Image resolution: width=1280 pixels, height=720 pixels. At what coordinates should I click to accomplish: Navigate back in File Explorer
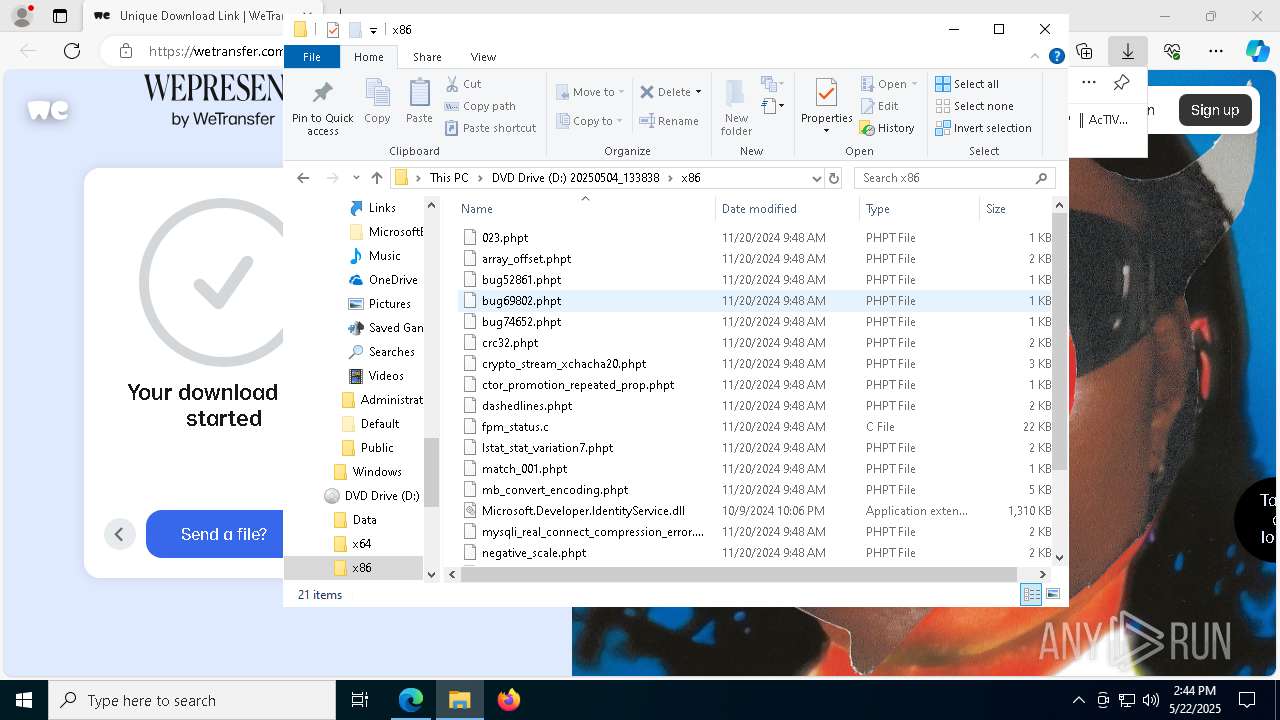pyautogui.click(x=303, y=178)
